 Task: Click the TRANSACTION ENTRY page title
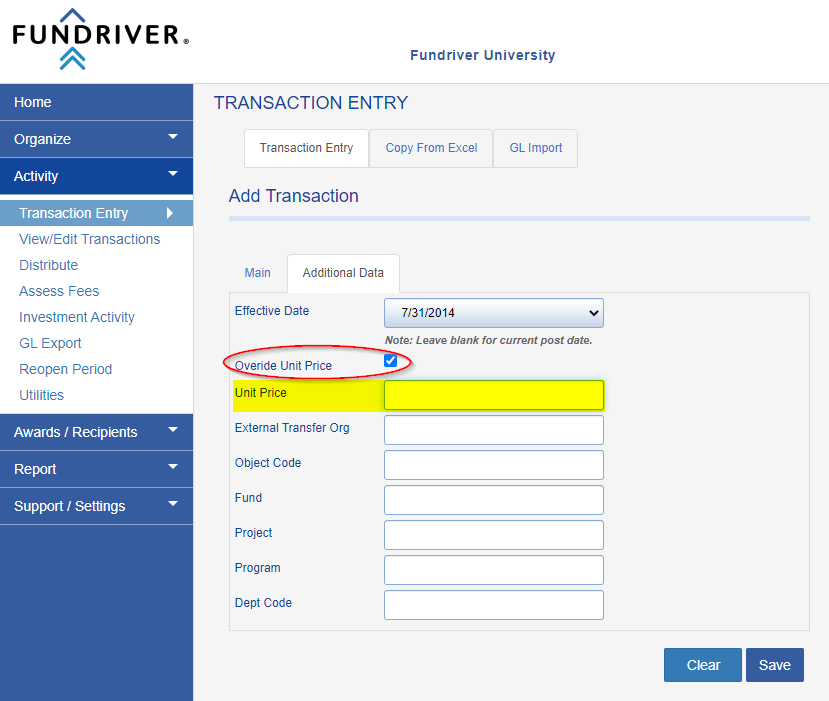311,103
